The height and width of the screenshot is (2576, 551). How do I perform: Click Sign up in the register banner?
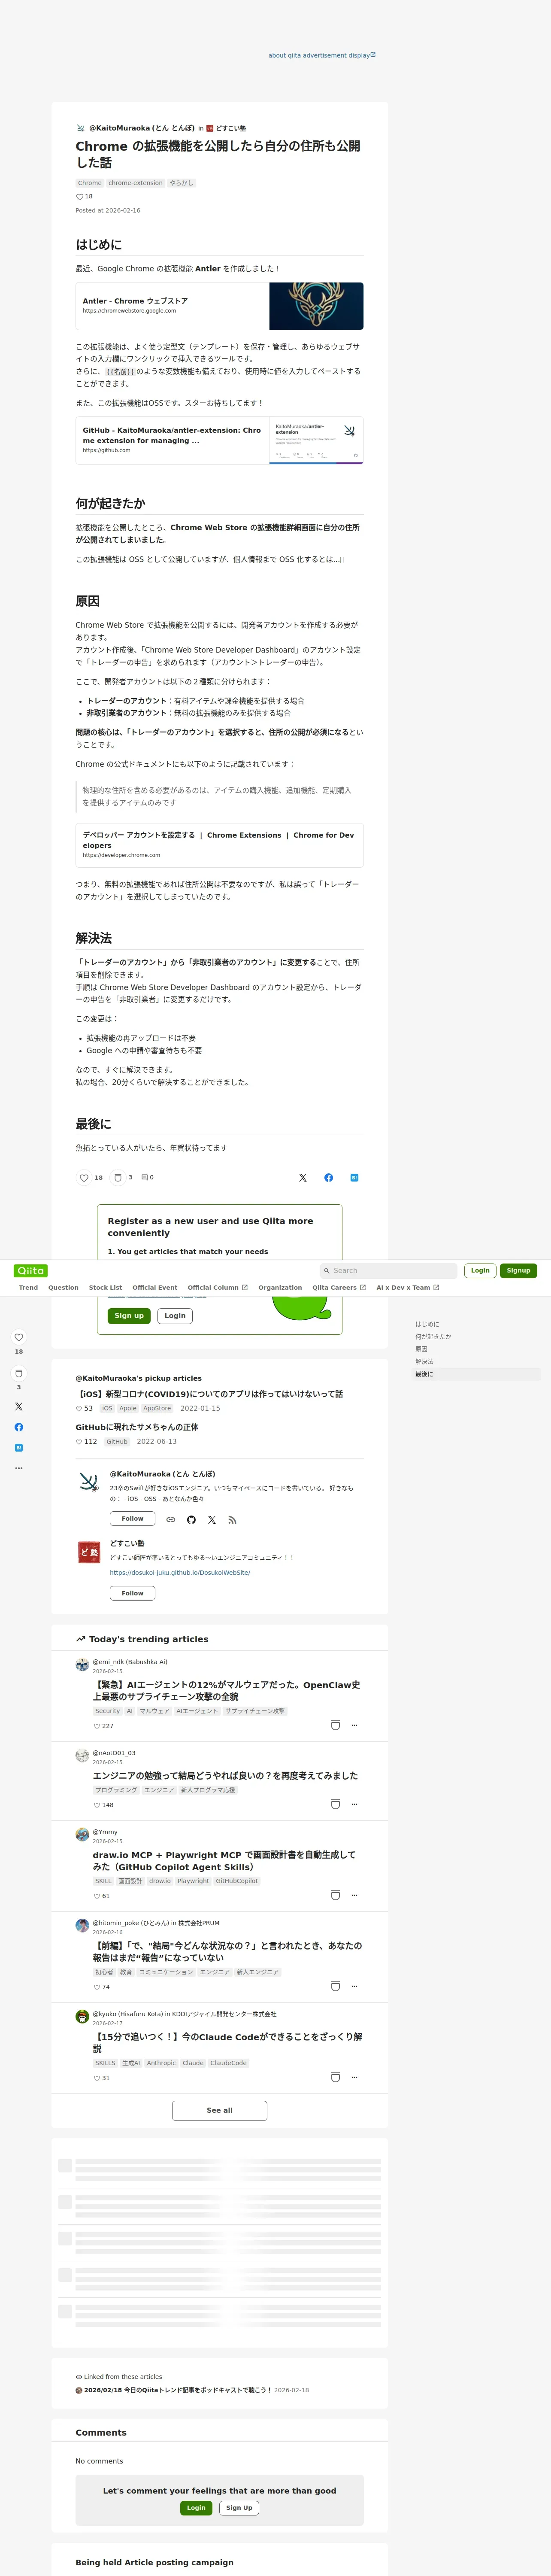(x=129, y=1315)
